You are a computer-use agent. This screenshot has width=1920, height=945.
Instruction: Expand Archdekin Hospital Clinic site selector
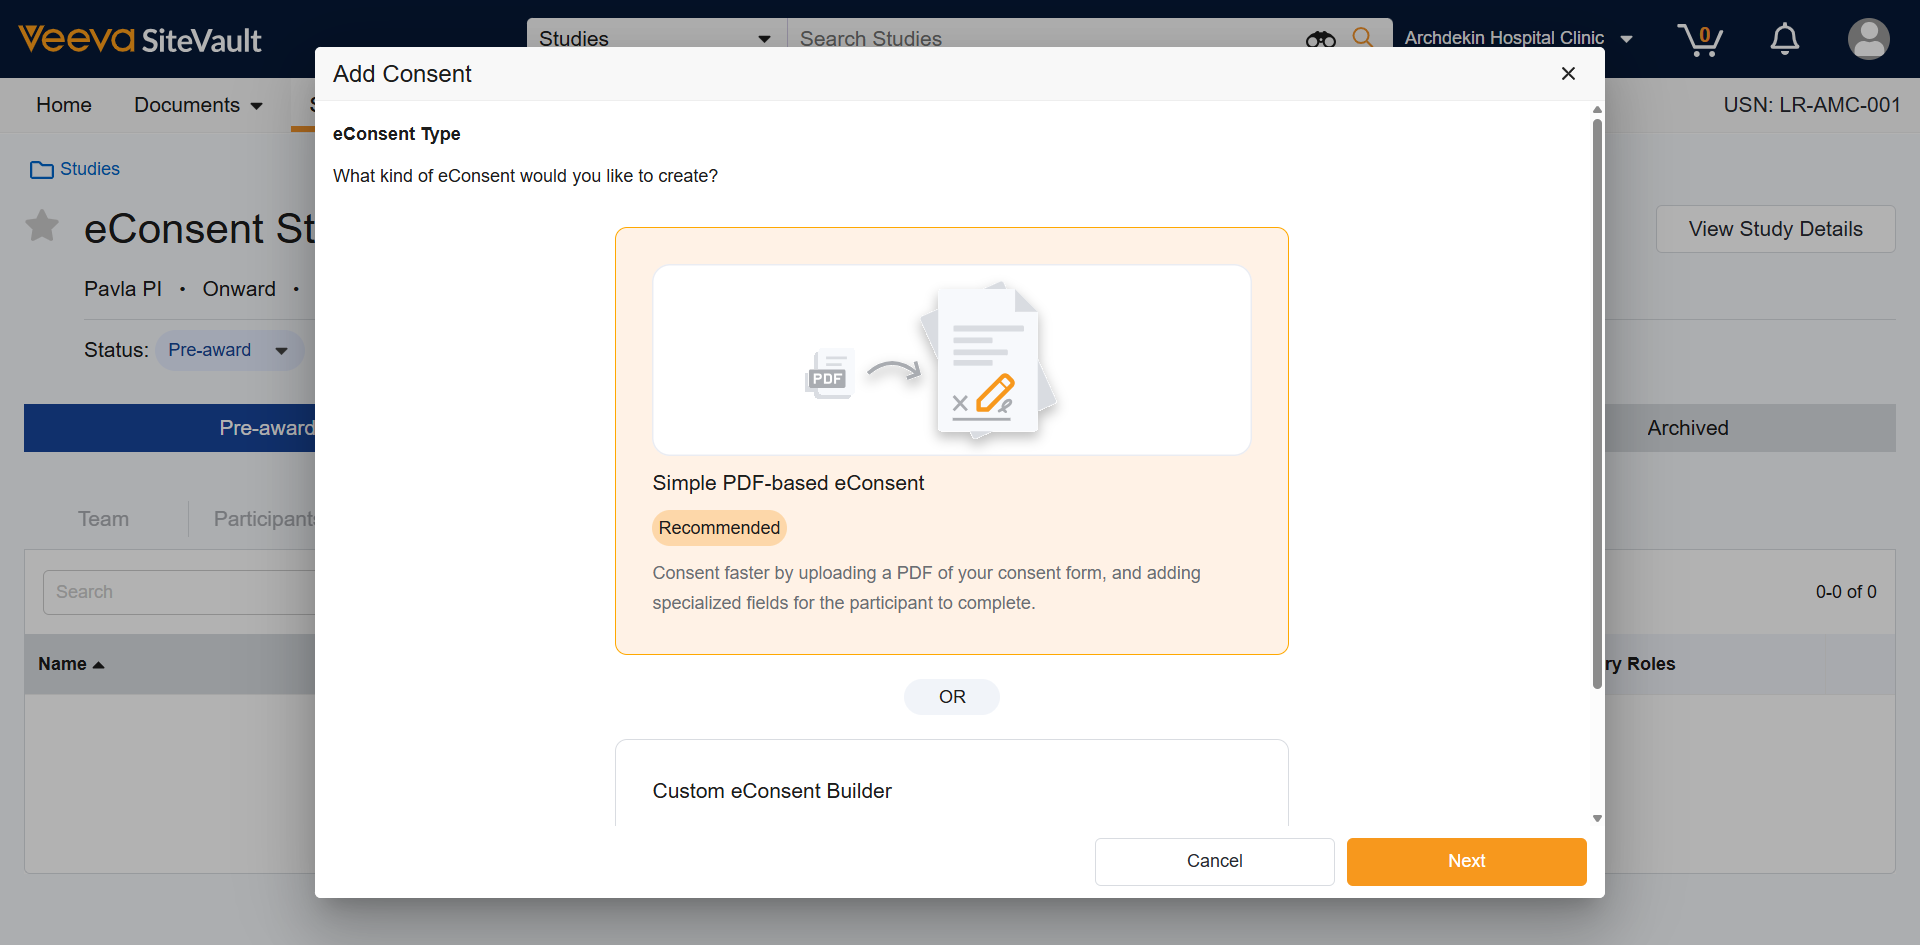pyautogui.click(x=1518, y=38)
